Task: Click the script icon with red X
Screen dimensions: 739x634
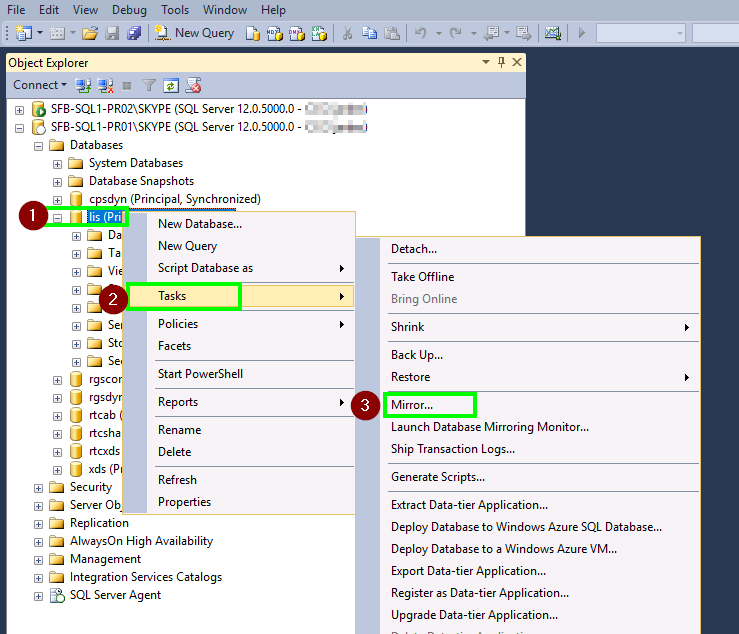Action: [193, 85]
